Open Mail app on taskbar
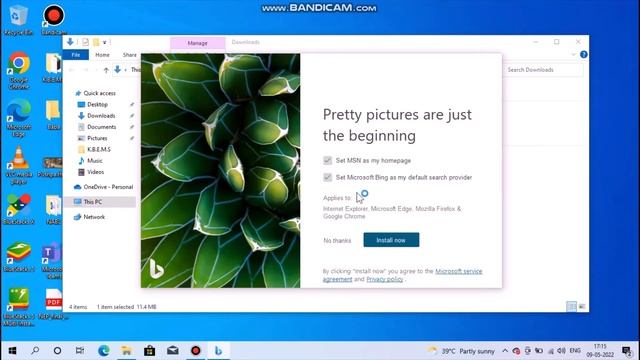The height and width of the screenshot is (360, 640). coord(173,351)
